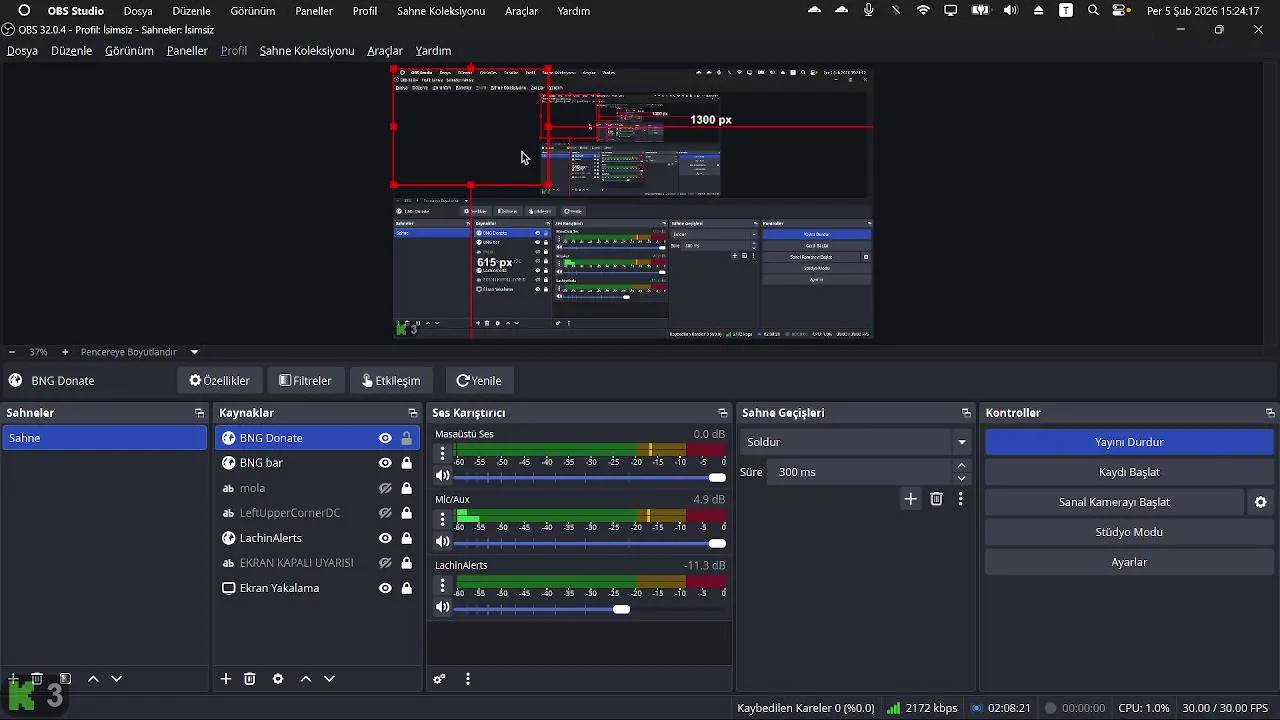The image size is (1280, 720).
Task: Open Masaüstü Ses three-dot options
Action: [x=443, y=453]
